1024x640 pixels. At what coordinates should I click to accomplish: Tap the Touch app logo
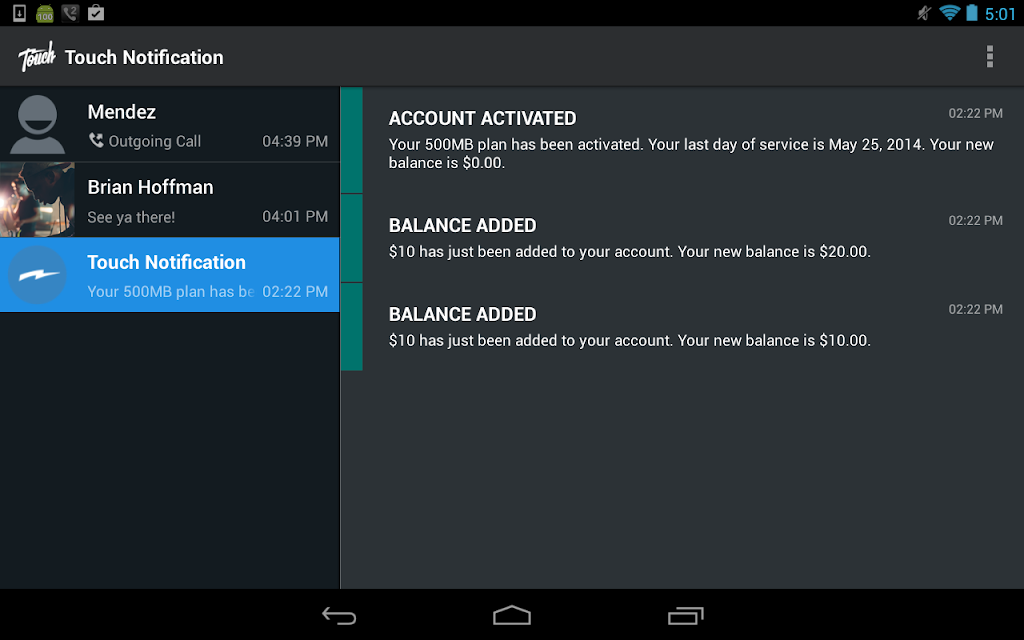tap(37, 57)
